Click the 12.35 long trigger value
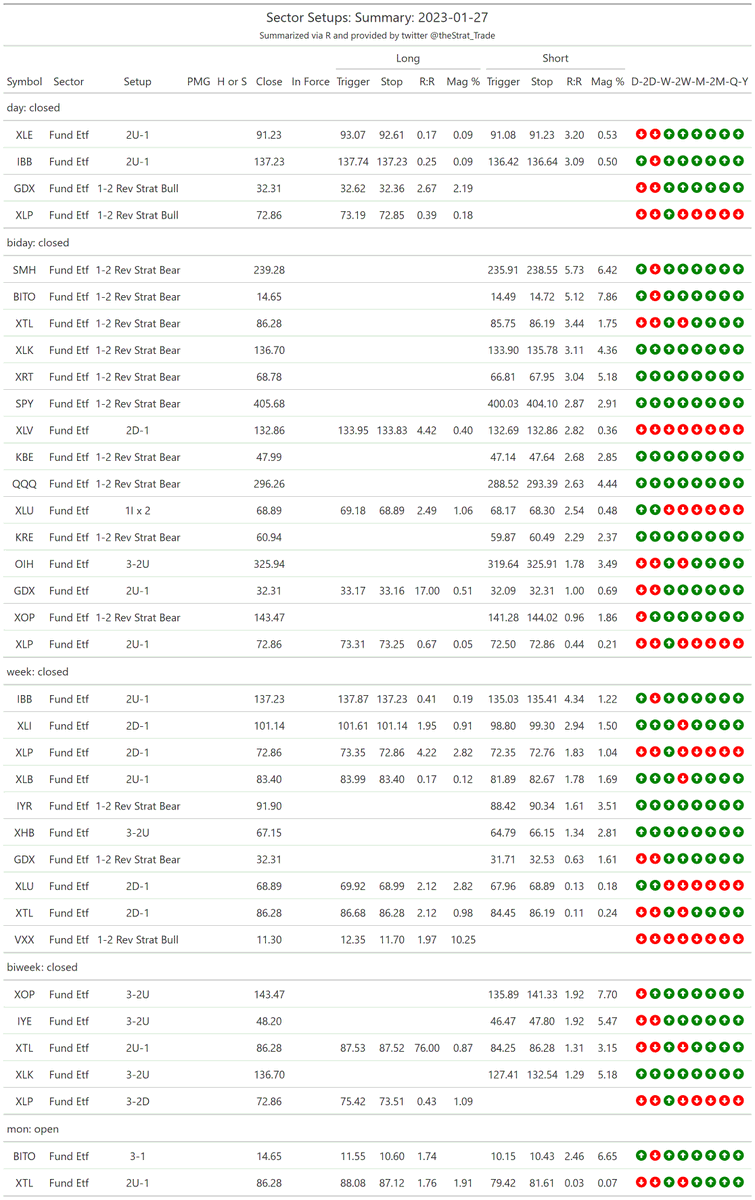Viewport: 755px width, 1200px height. tap(353, 940)
